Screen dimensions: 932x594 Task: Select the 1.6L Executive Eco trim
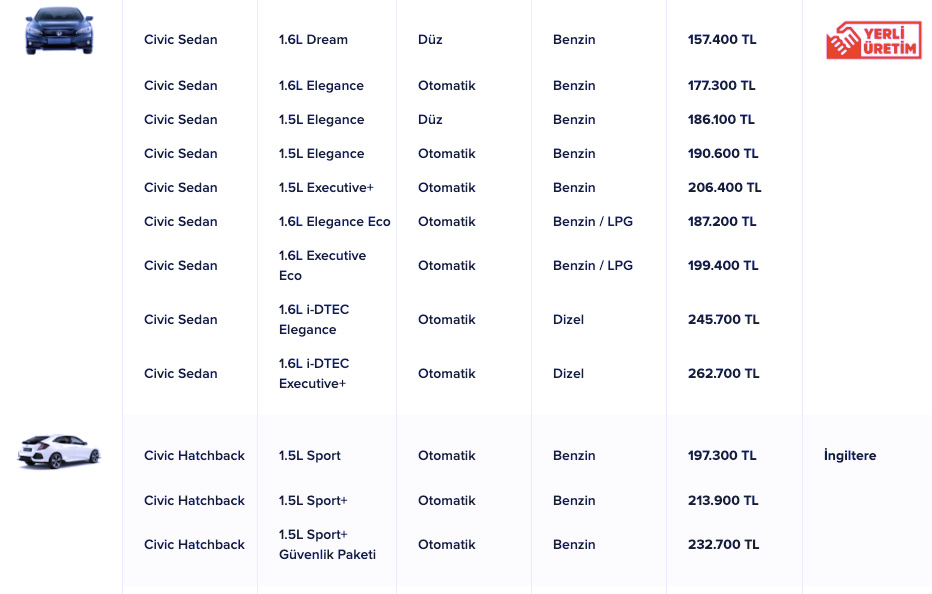(x=322, y=266)
